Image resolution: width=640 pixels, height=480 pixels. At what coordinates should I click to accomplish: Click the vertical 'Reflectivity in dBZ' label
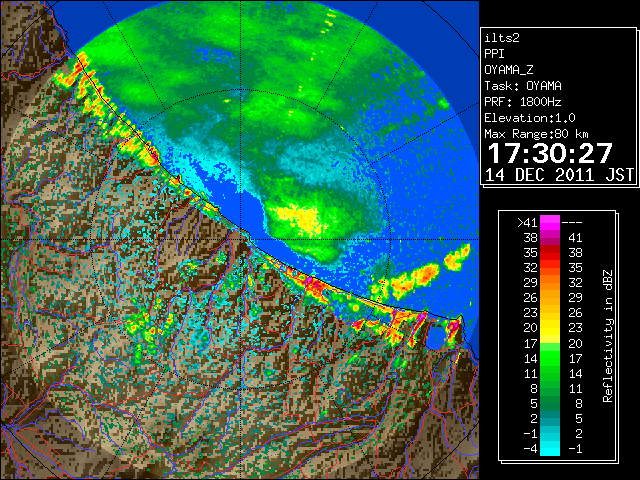[x=608, y=336]
